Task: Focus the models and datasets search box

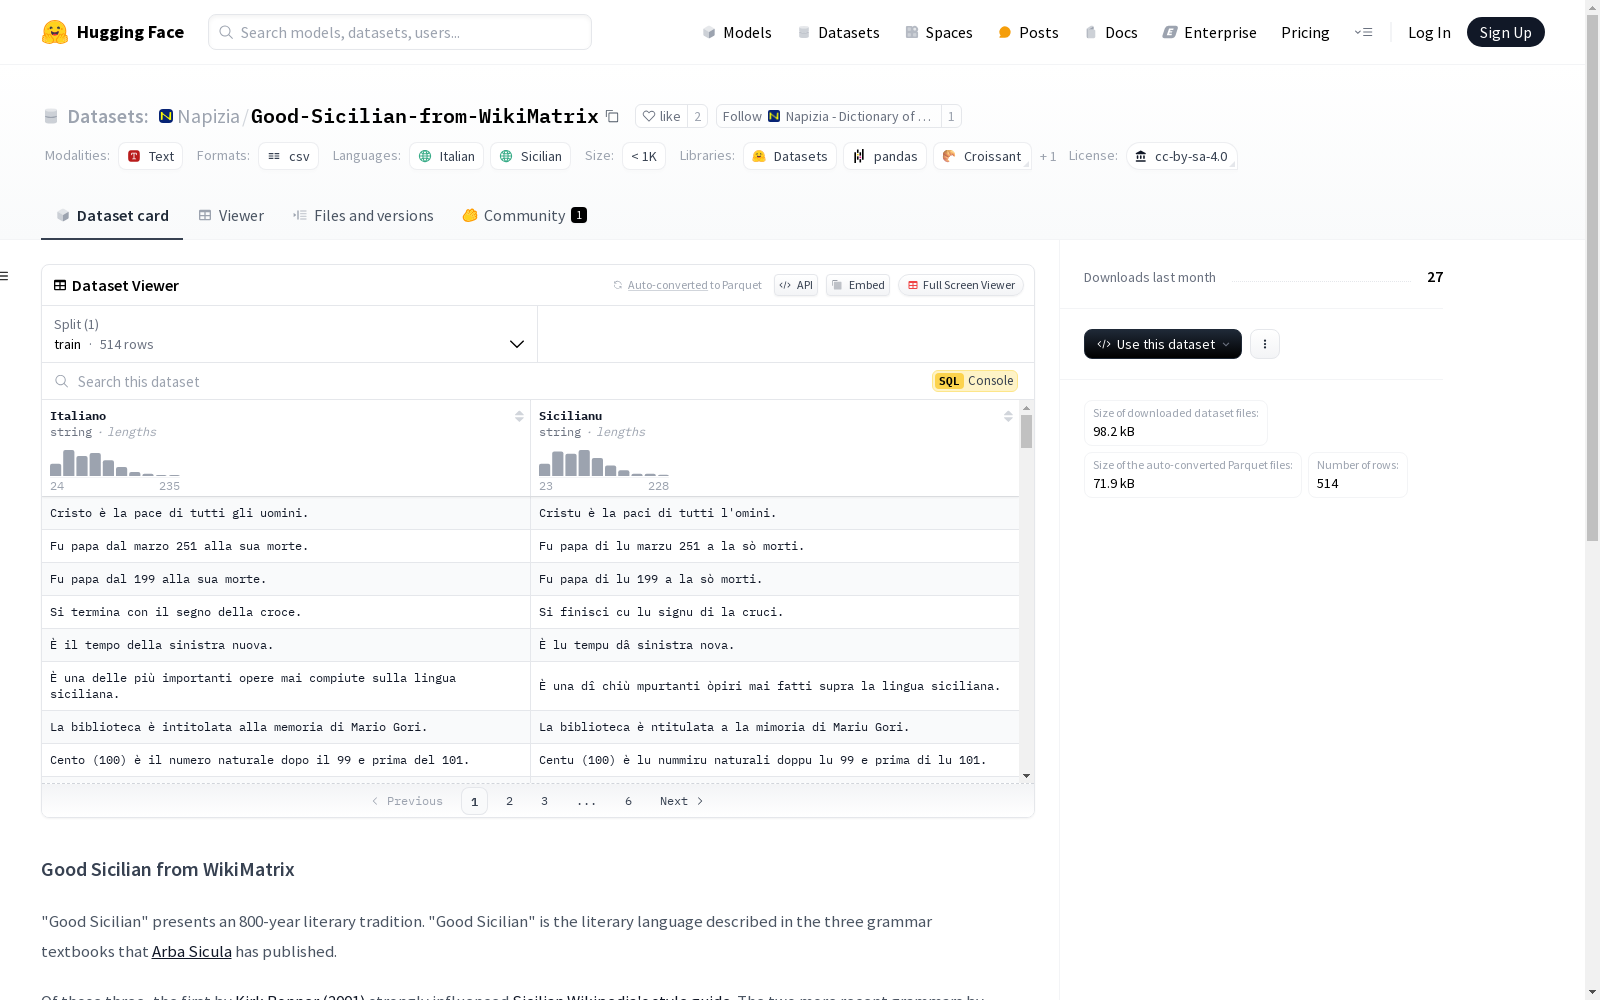Action: tap(400, 32)
